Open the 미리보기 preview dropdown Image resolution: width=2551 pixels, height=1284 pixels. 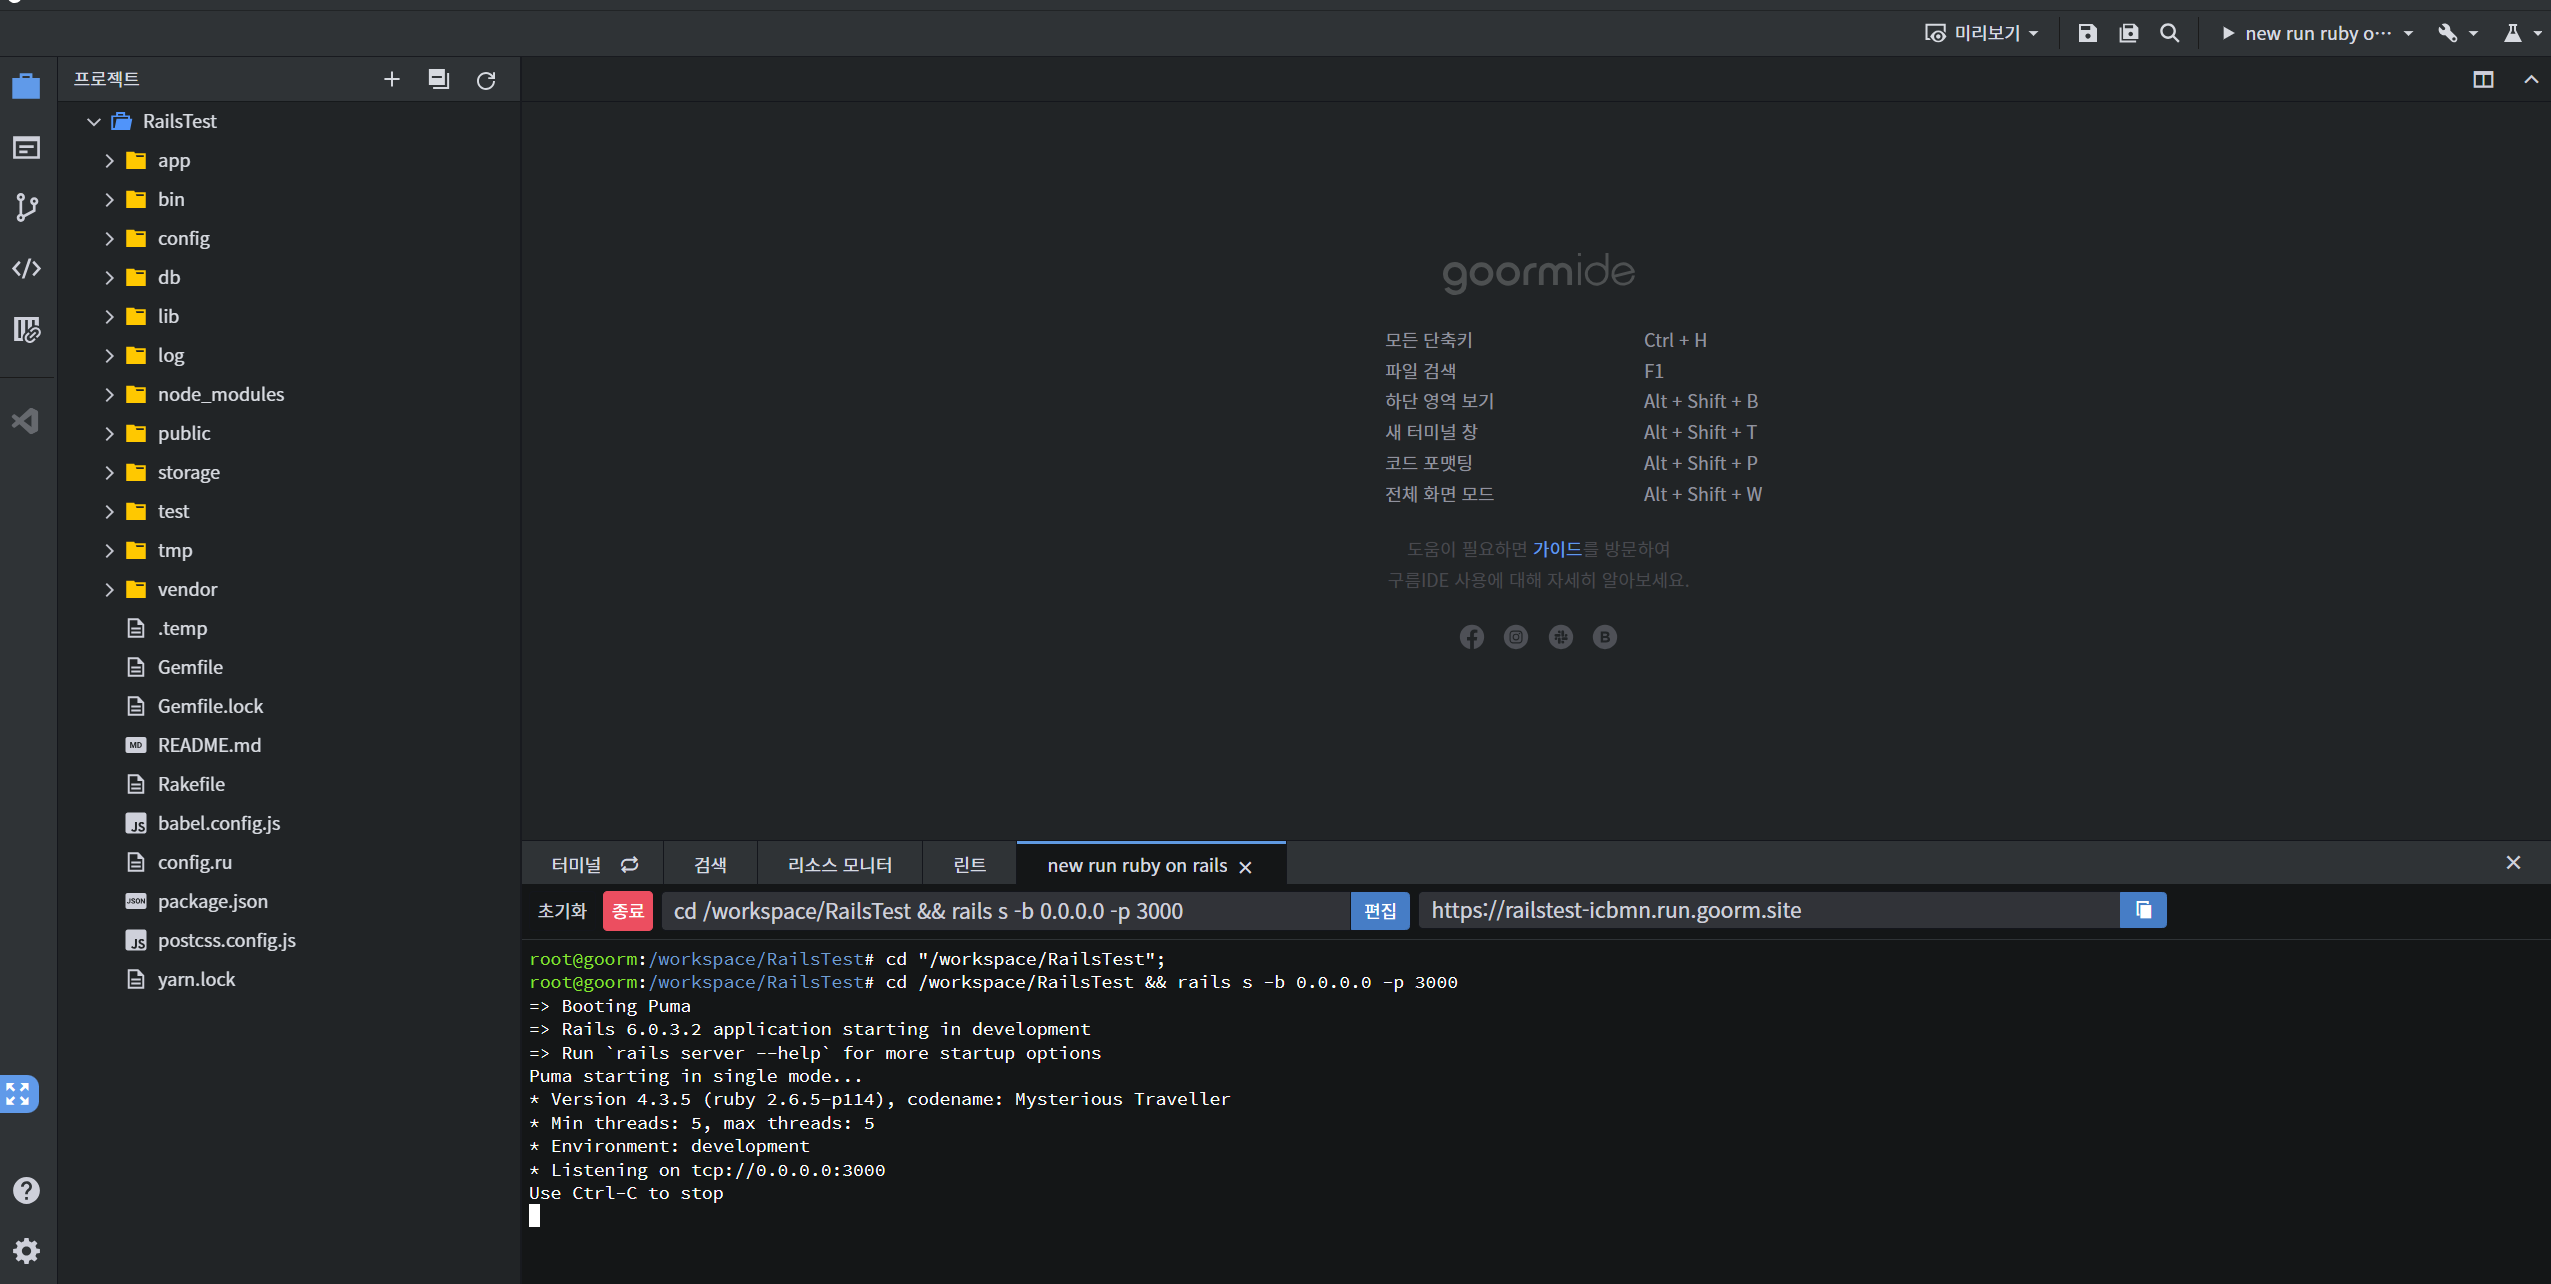tap(1982, 33)
